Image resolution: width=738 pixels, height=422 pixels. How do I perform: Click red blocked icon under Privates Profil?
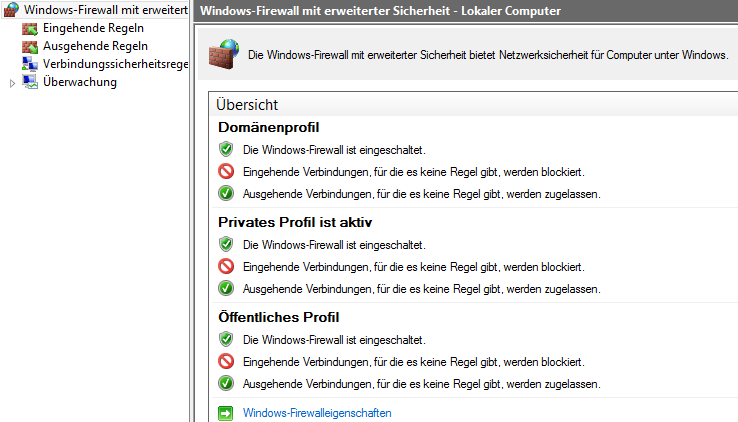[226, 267]
